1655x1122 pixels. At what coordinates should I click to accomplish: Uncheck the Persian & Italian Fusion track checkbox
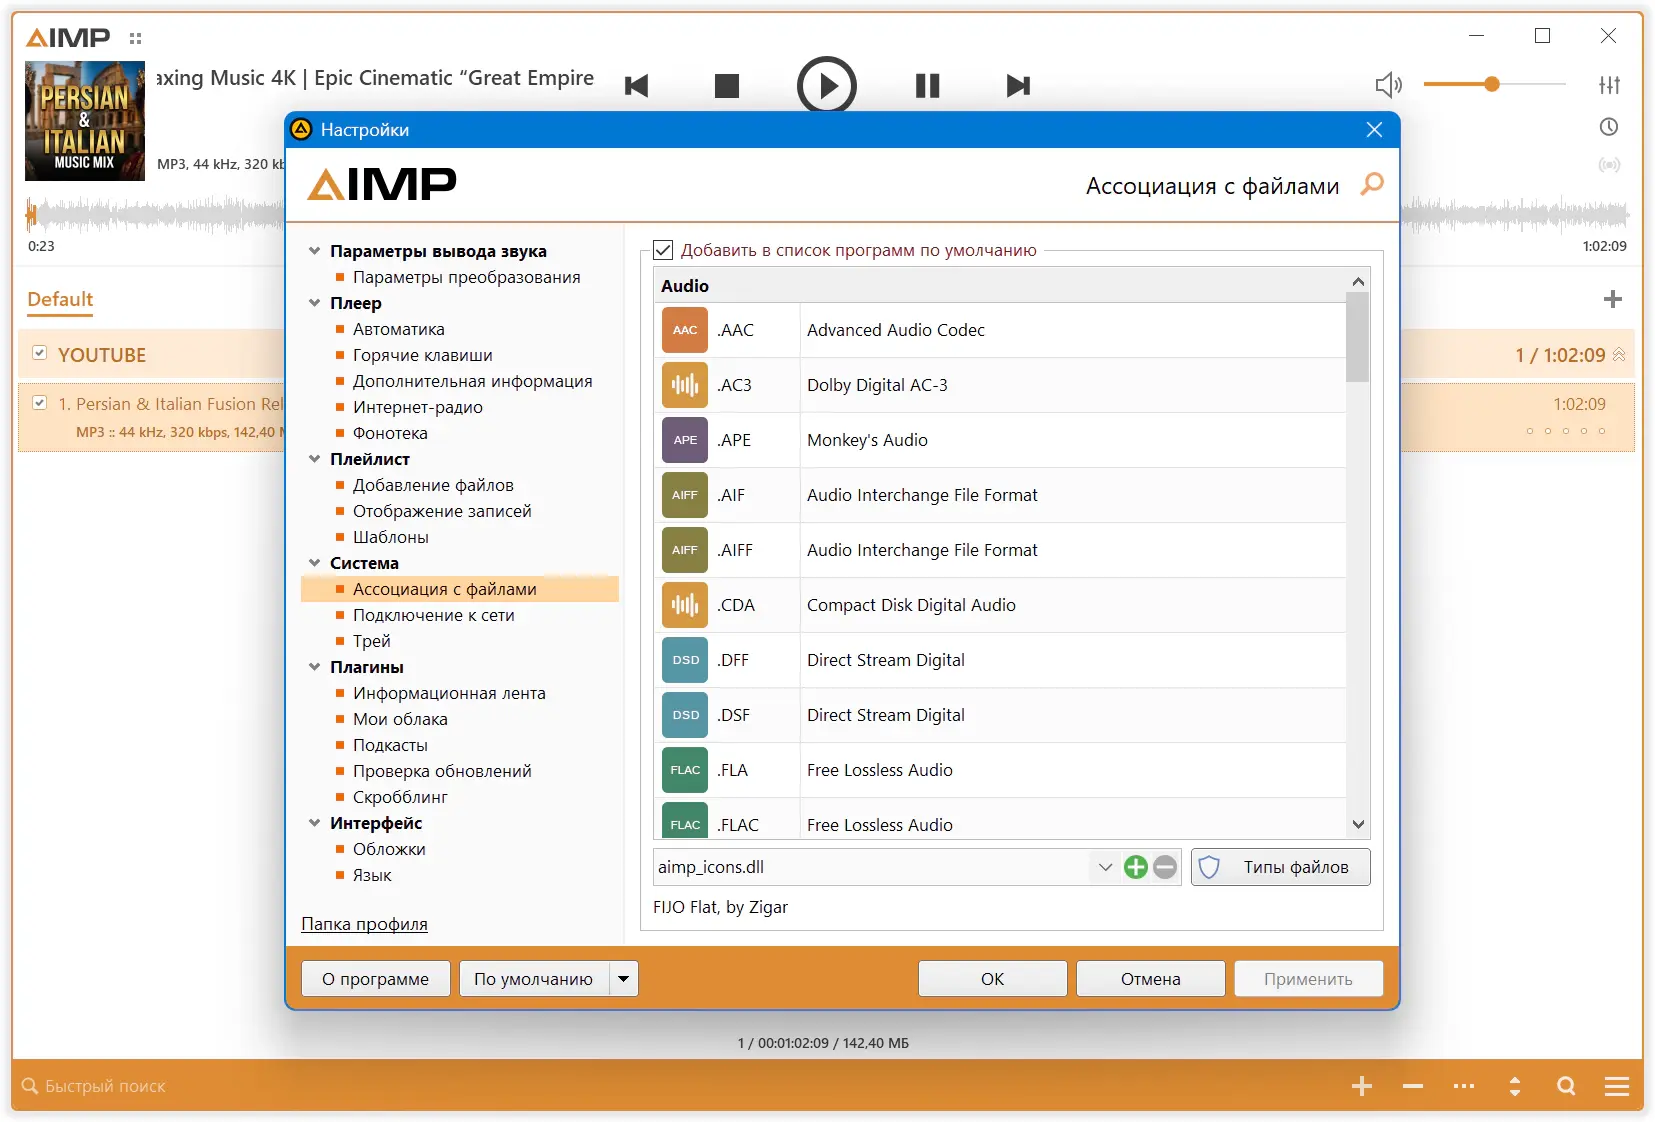(x=40, y=403)
